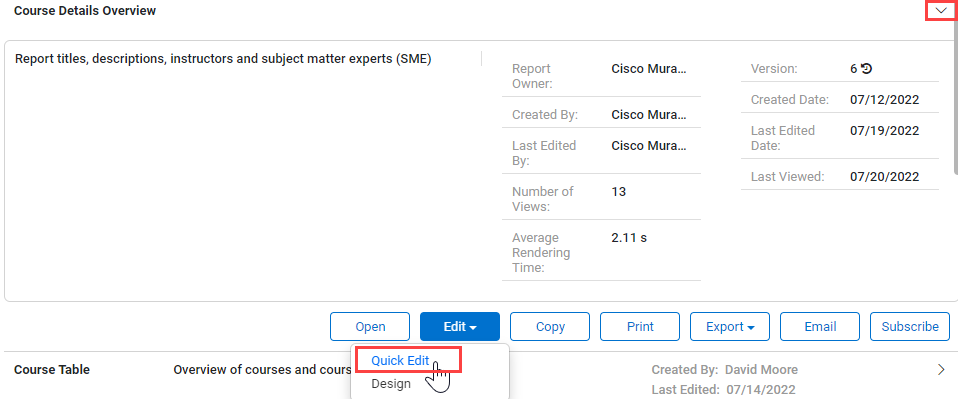Select Number of Views value 13

tap(618, 192)
